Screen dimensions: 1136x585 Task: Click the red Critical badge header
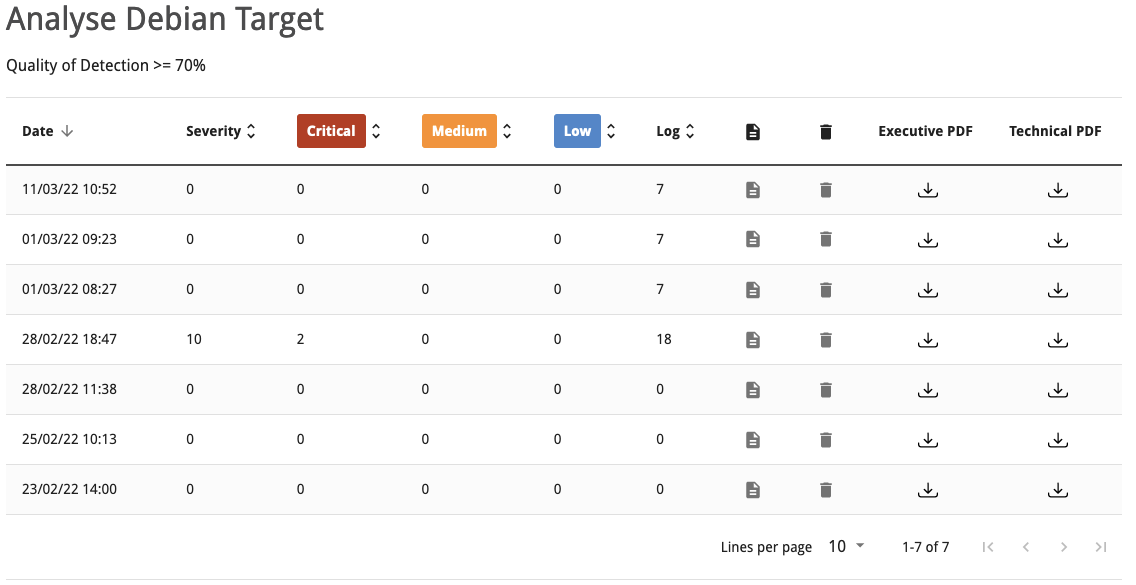[x=331, y=131]
